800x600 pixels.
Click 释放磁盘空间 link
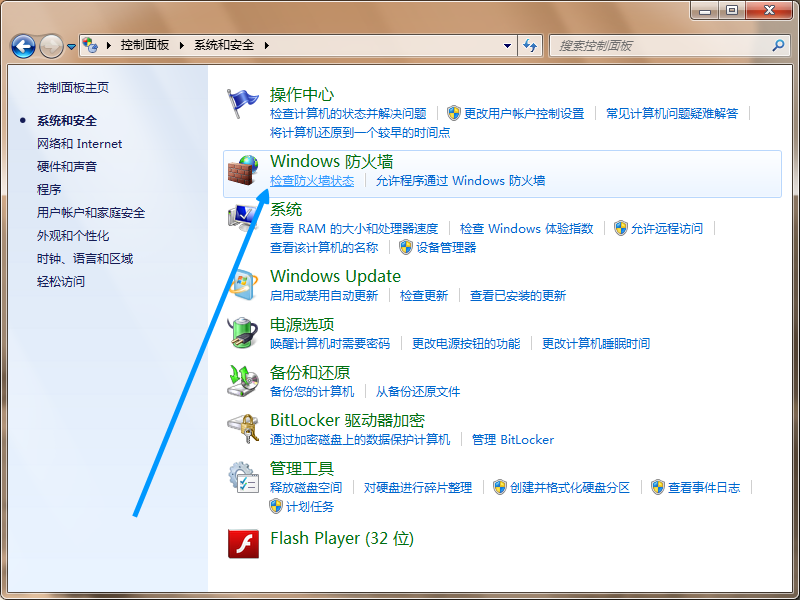tap(306, 487)
